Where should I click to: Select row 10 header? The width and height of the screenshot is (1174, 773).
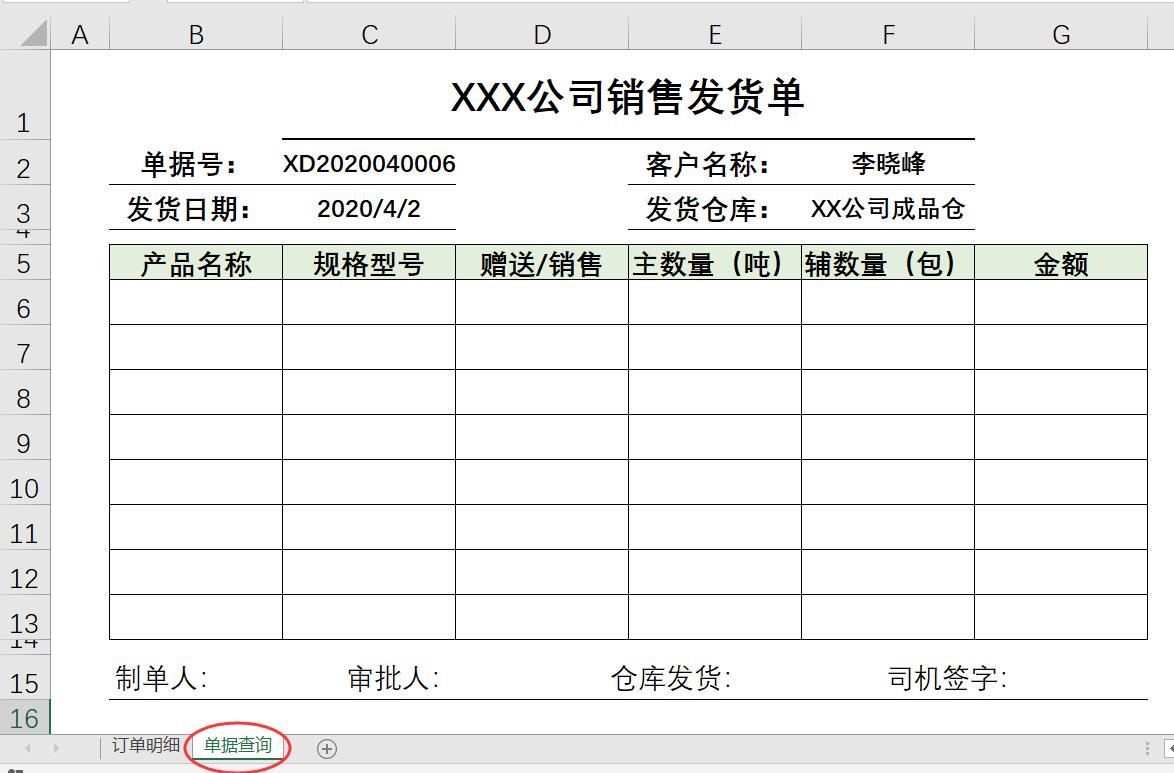(x=25, y=482)
